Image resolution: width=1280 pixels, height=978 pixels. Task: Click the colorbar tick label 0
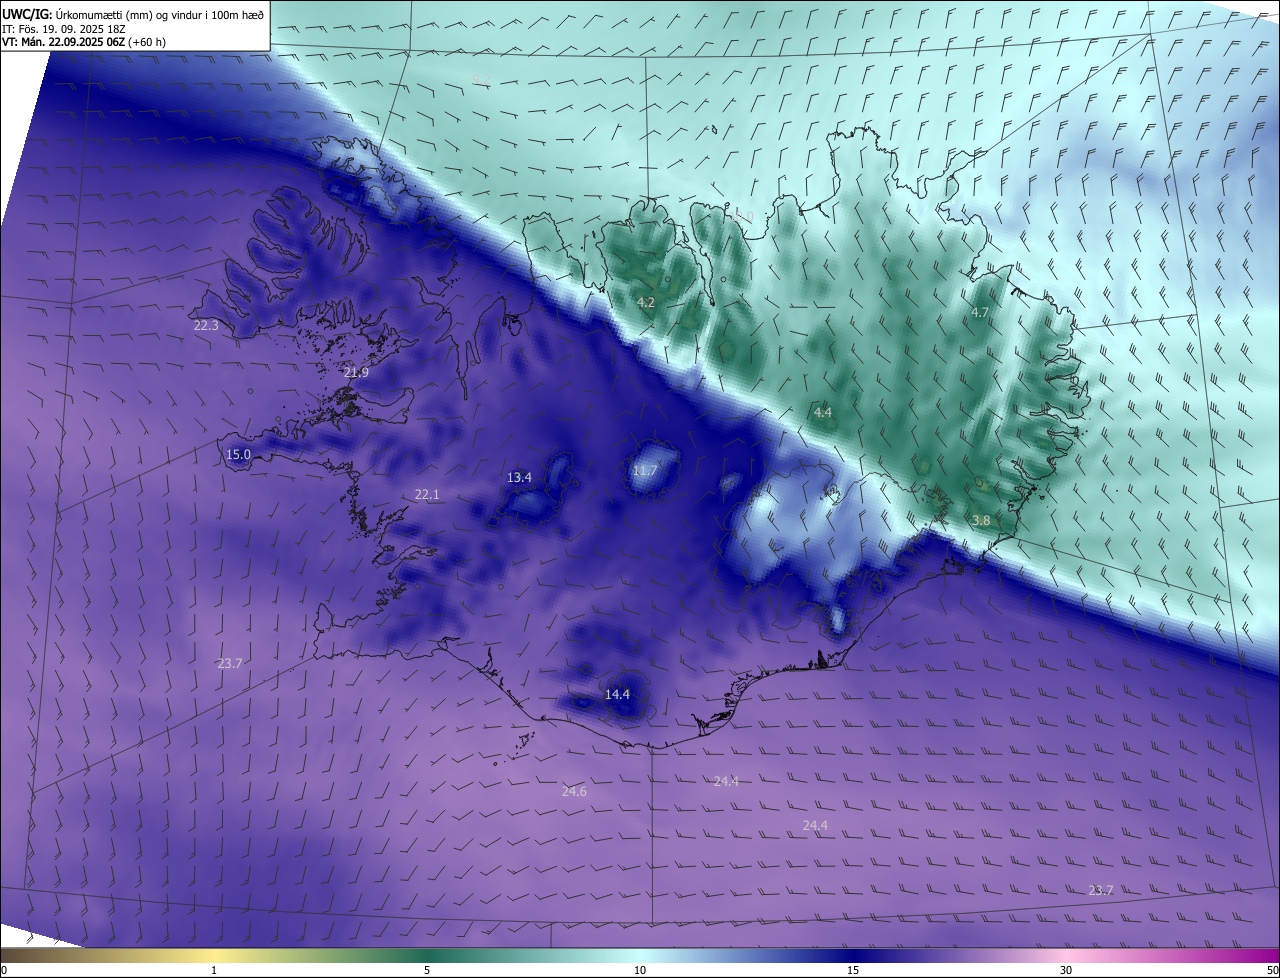click(x=3, y=970)
